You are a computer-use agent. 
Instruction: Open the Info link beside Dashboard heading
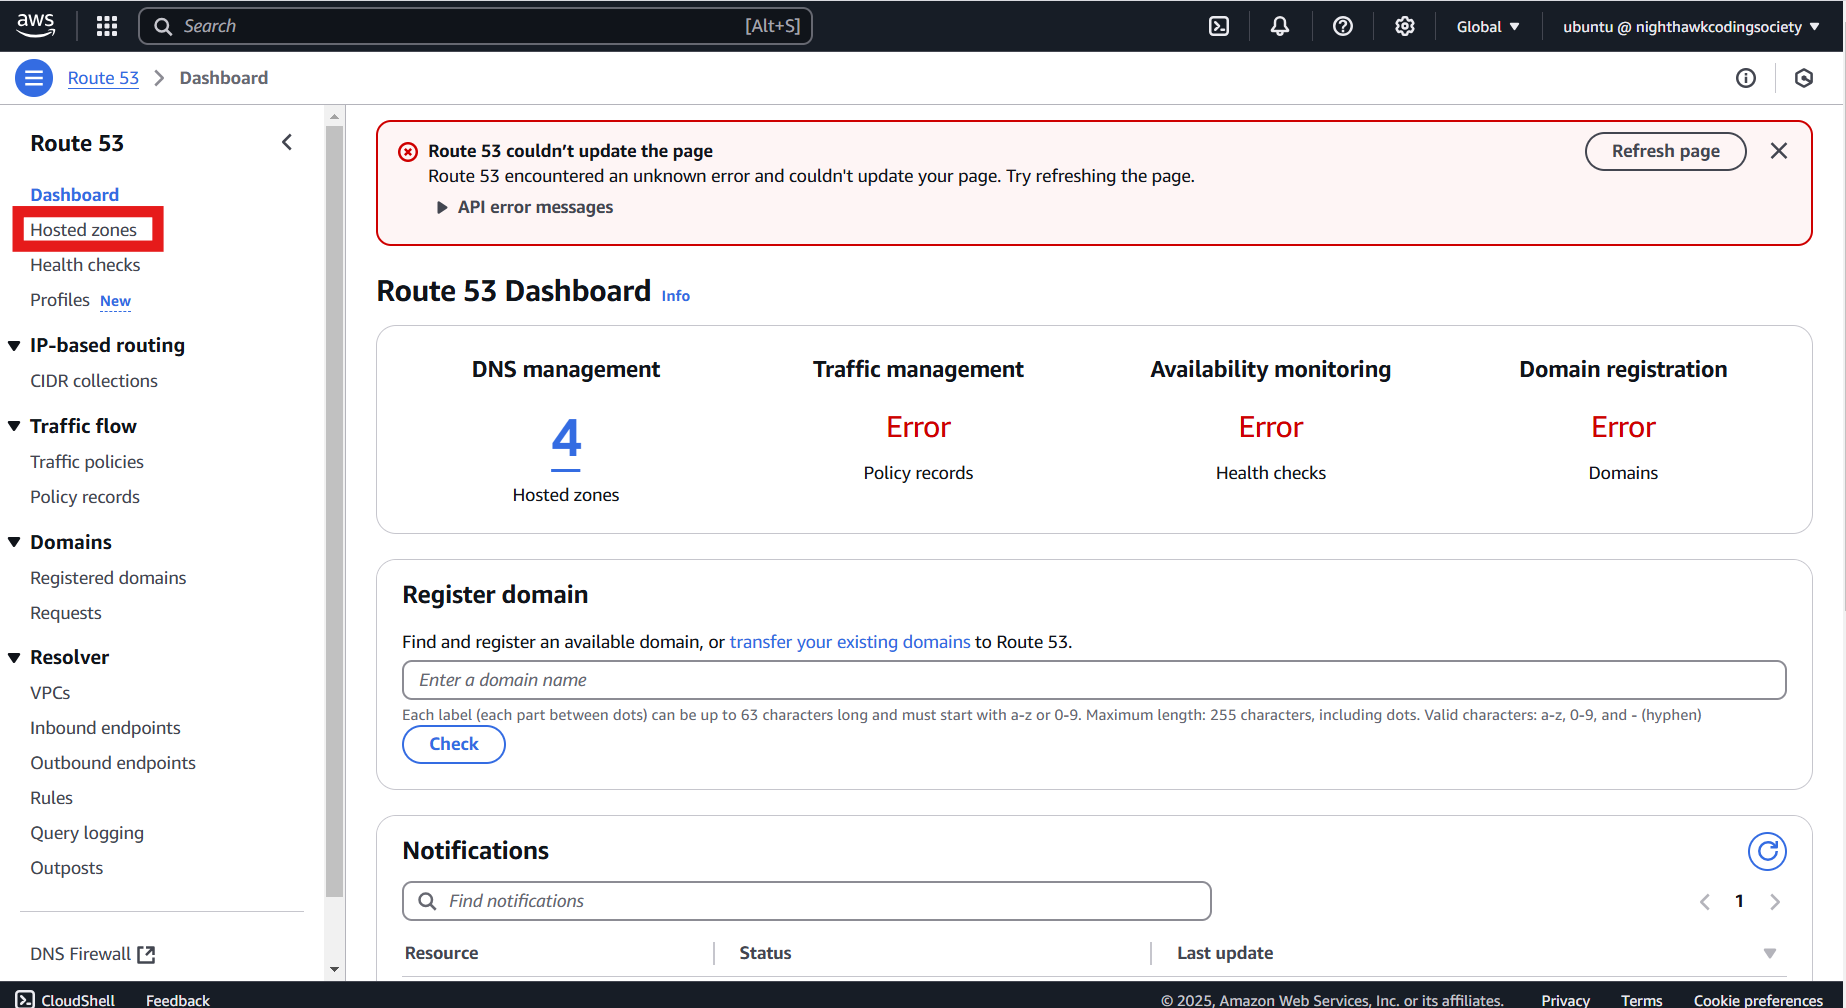[676, 296]
